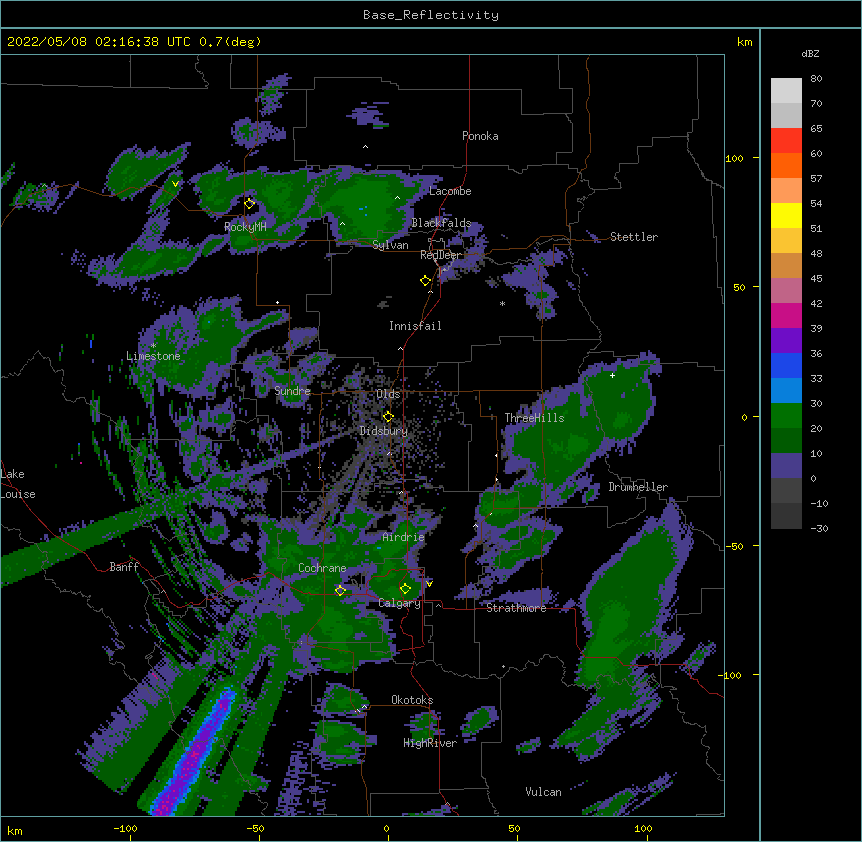The image size is (862, 842).
Task: Click the -100 tick on bottom km axis
Action: click(x=125, y=828)
